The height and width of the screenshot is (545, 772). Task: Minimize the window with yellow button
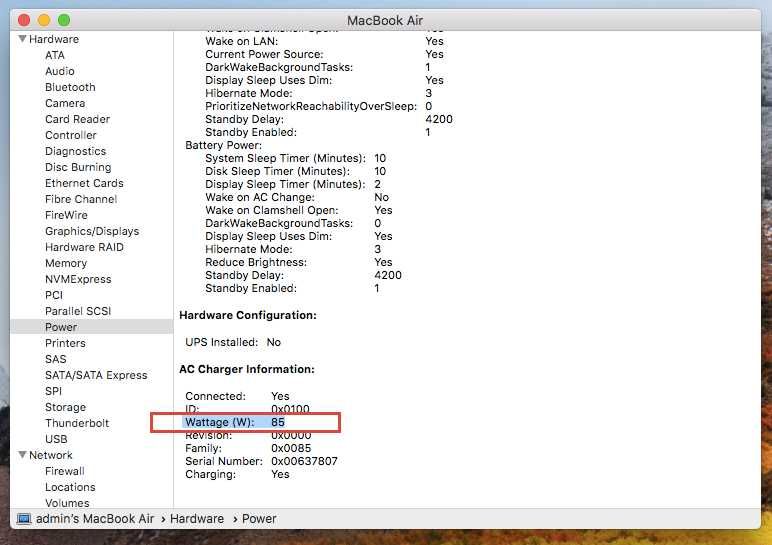44,20
